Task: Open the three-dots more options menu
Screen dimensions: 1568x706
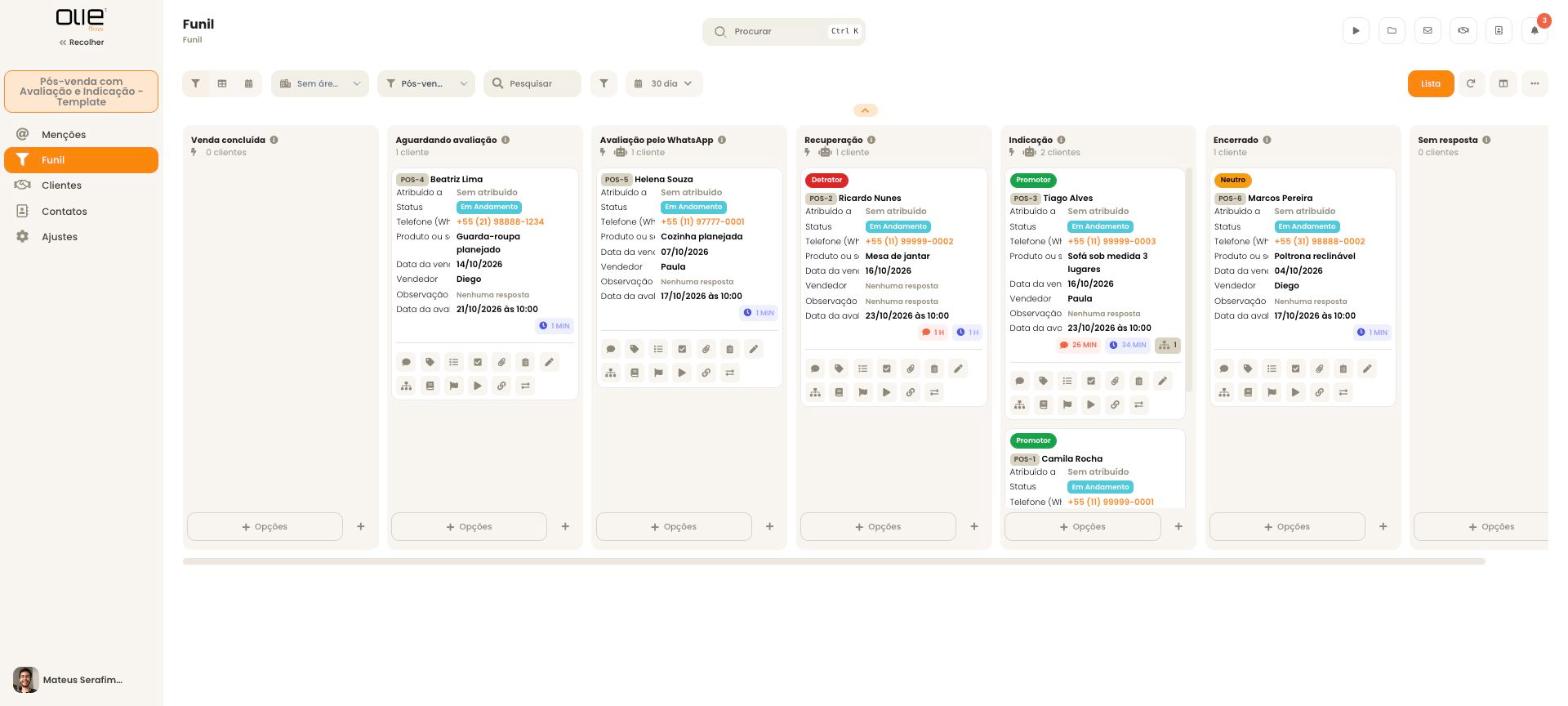Action: coord(1534,84)
